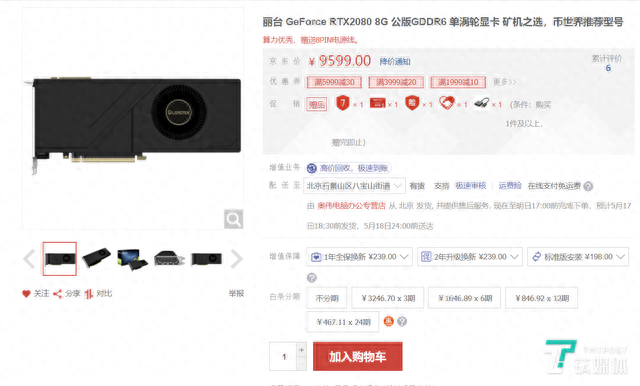Click the 满5999减30 coupon

tap(334, 82)
